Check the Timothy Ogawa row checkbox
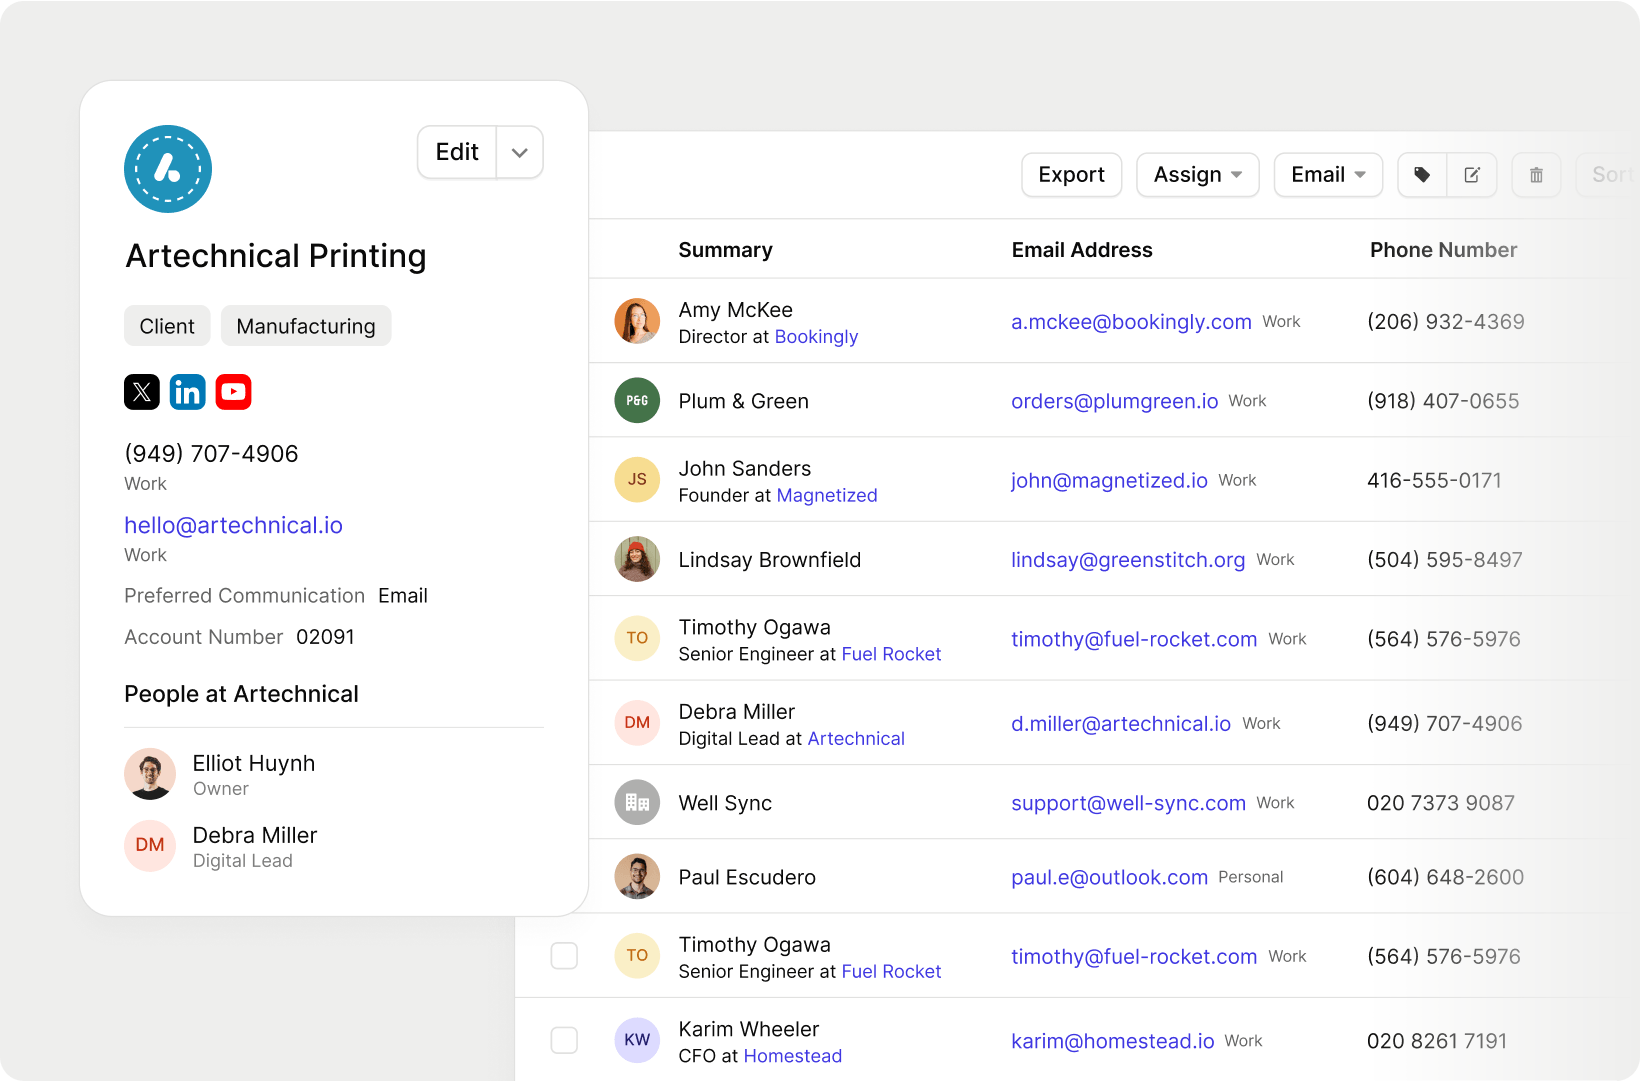Image resolution: width=1640 pixels, height=1081 pixels. (565, 956)
